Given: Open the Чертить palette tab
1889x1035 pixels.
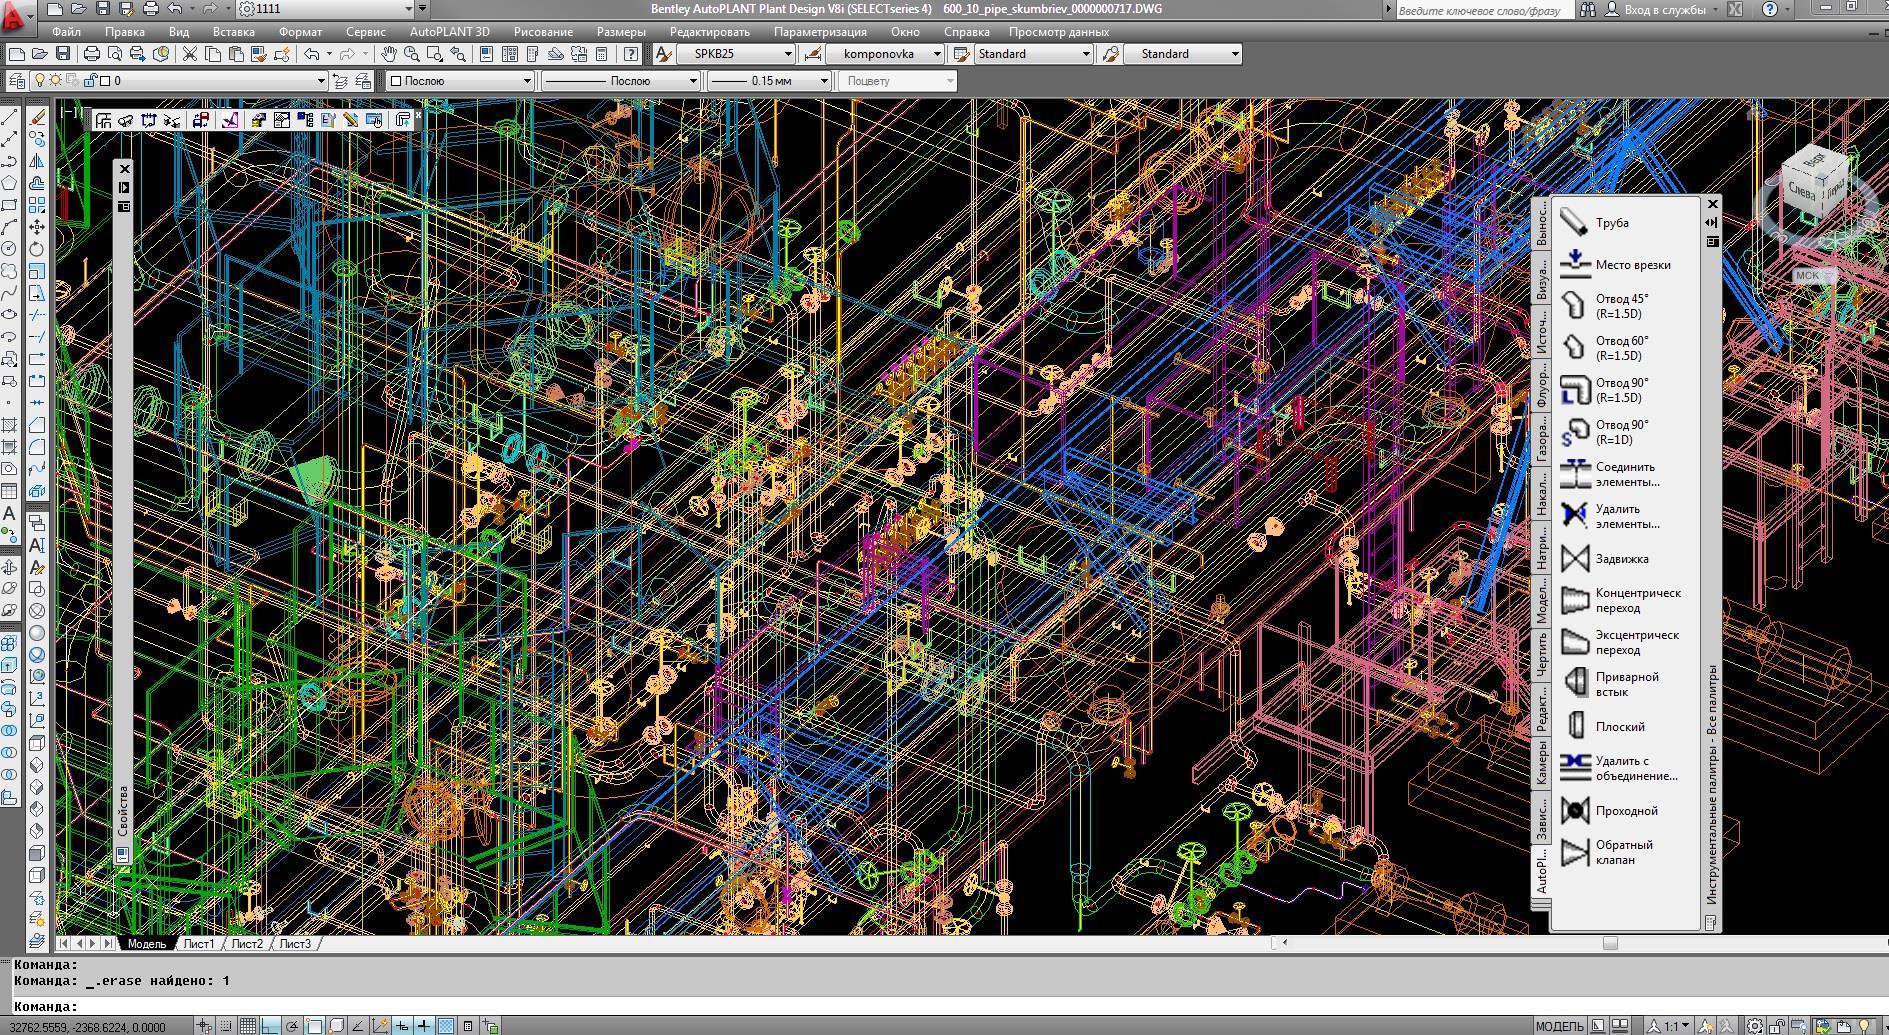Looking at the screenshot, I should 1541,653.
